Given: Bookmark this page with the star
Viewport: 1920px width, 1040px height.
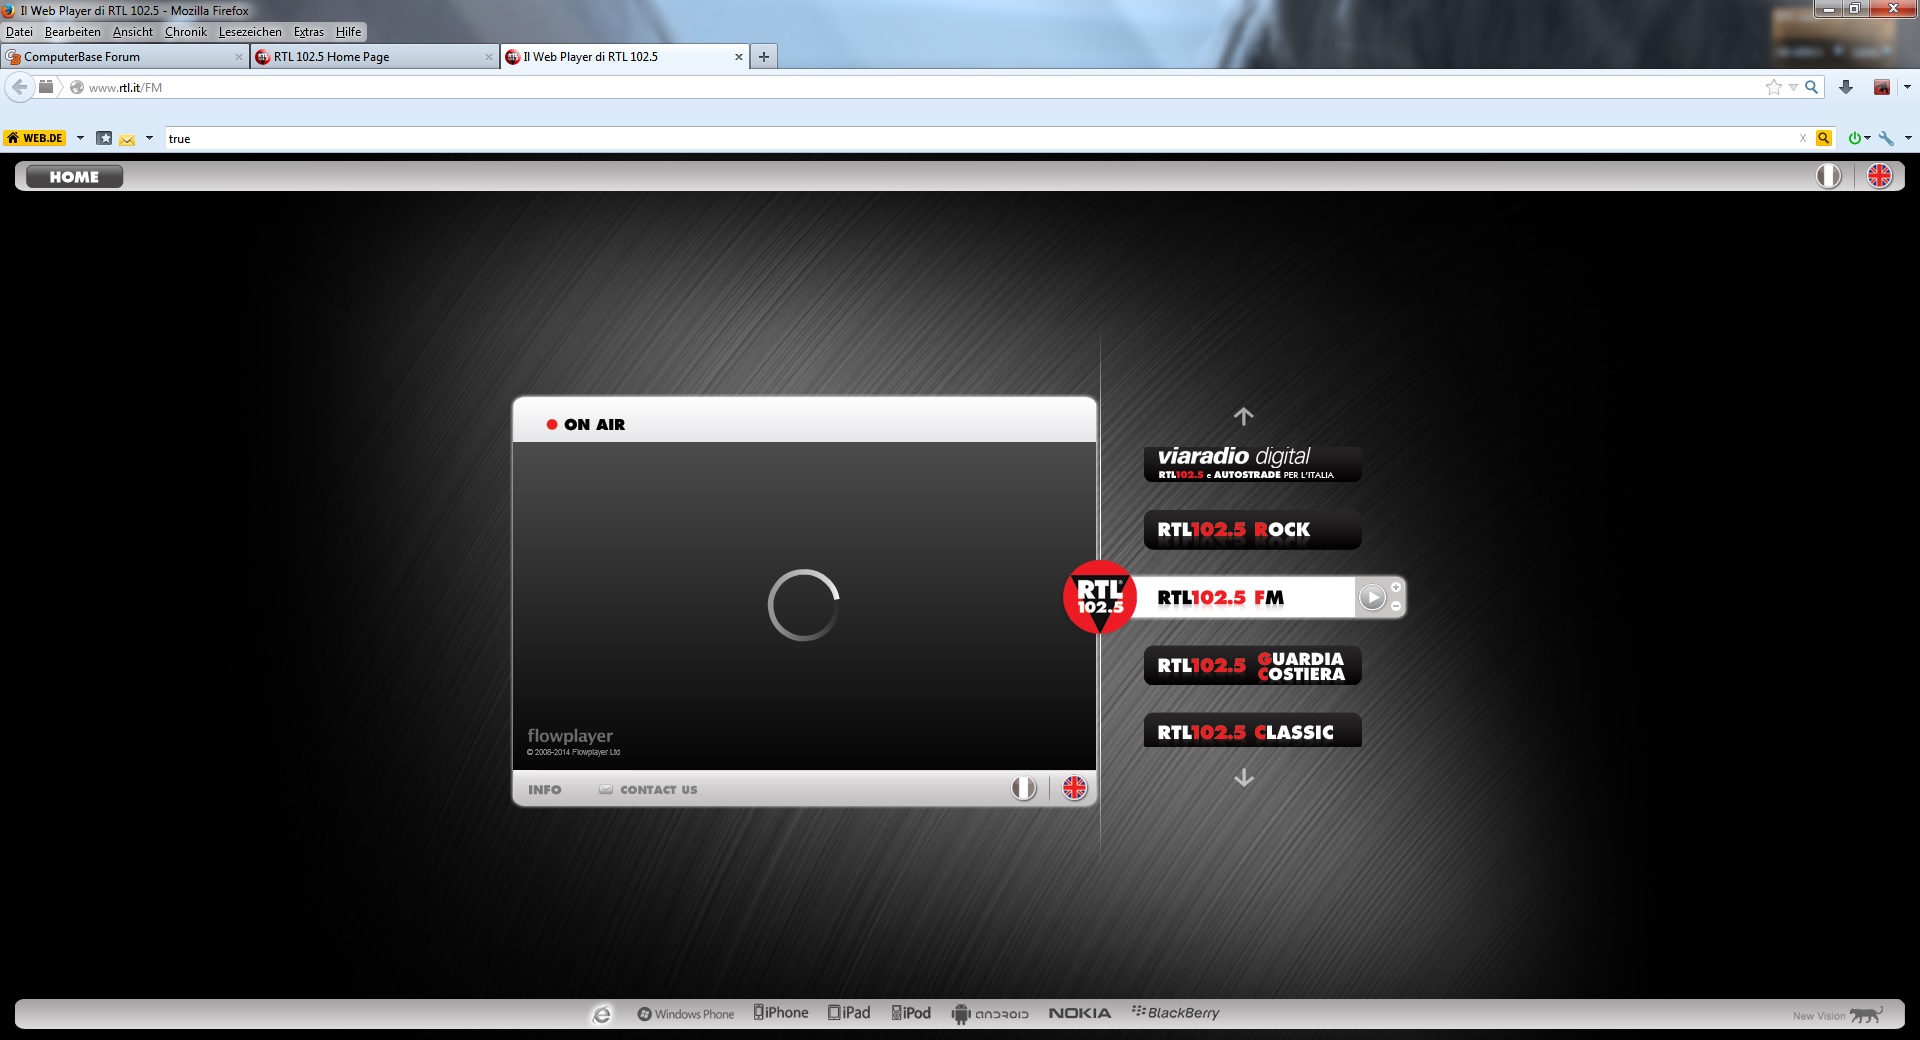Looking at the screenshot, I should coord(1774,87).
